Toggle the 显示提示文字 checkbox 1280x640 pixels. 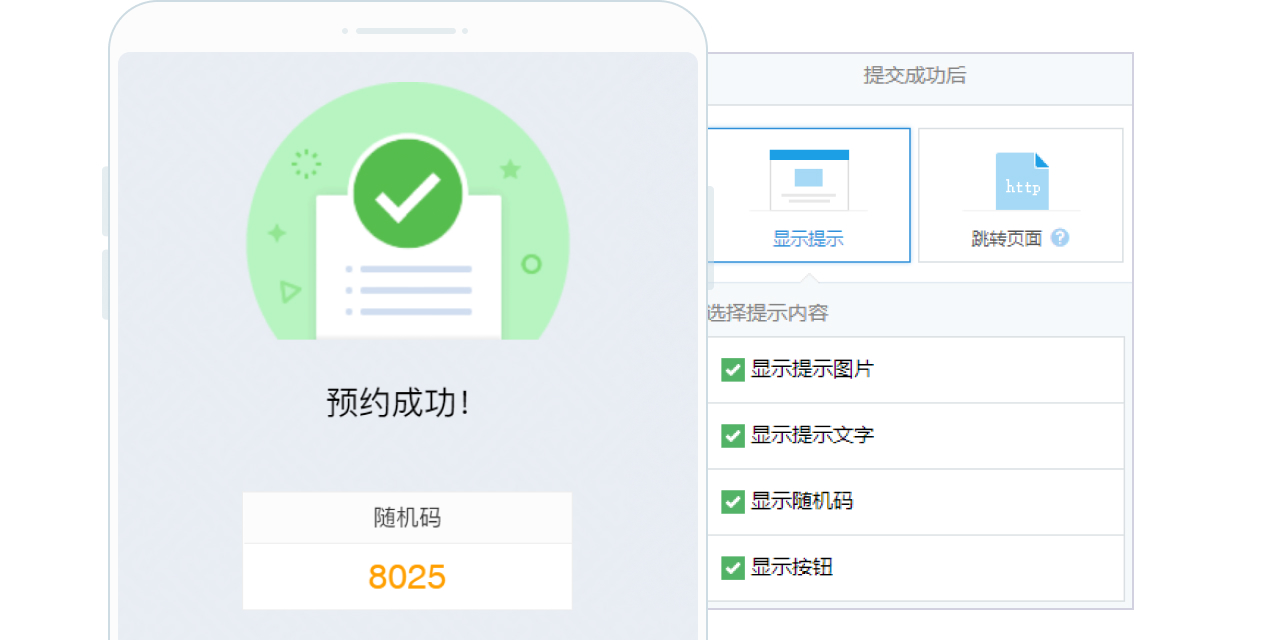(x=732, y=436)
